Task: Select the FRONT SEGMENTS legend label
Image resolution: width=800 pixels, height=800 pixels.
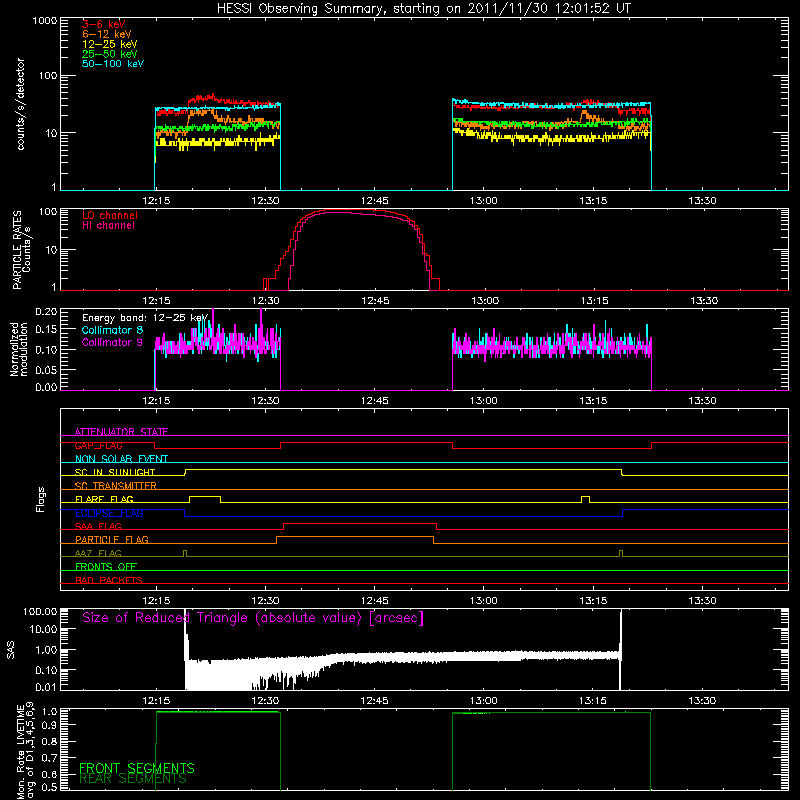Action: tap(137, 768)
